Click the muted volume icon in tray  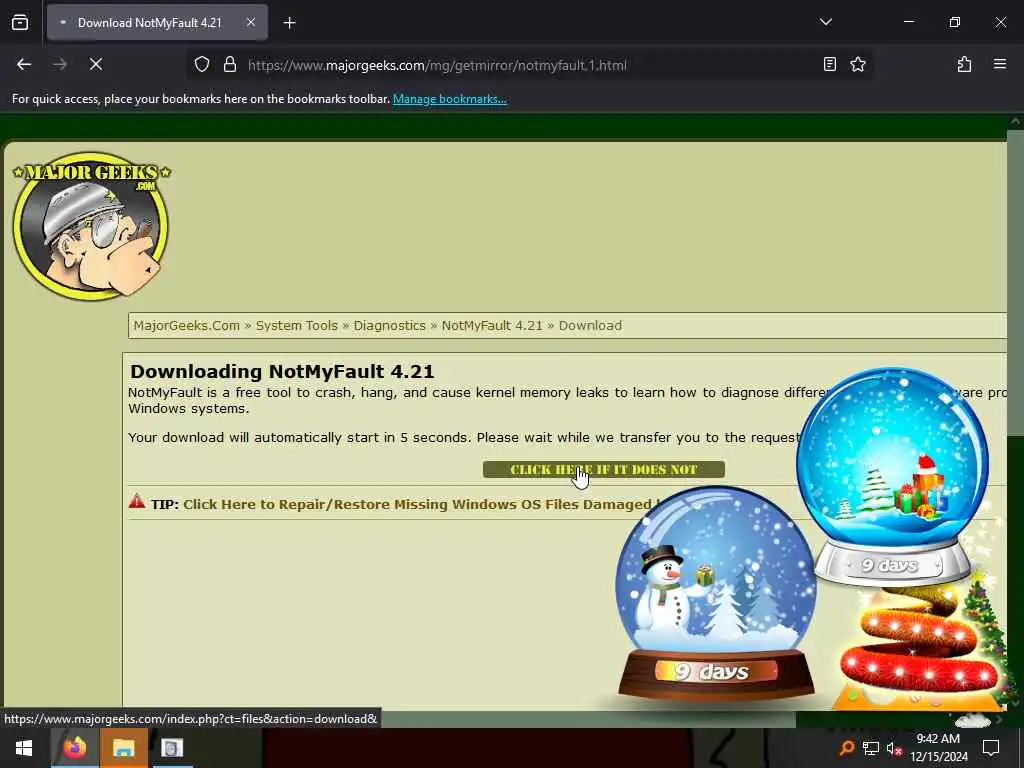tap(894, 748)
